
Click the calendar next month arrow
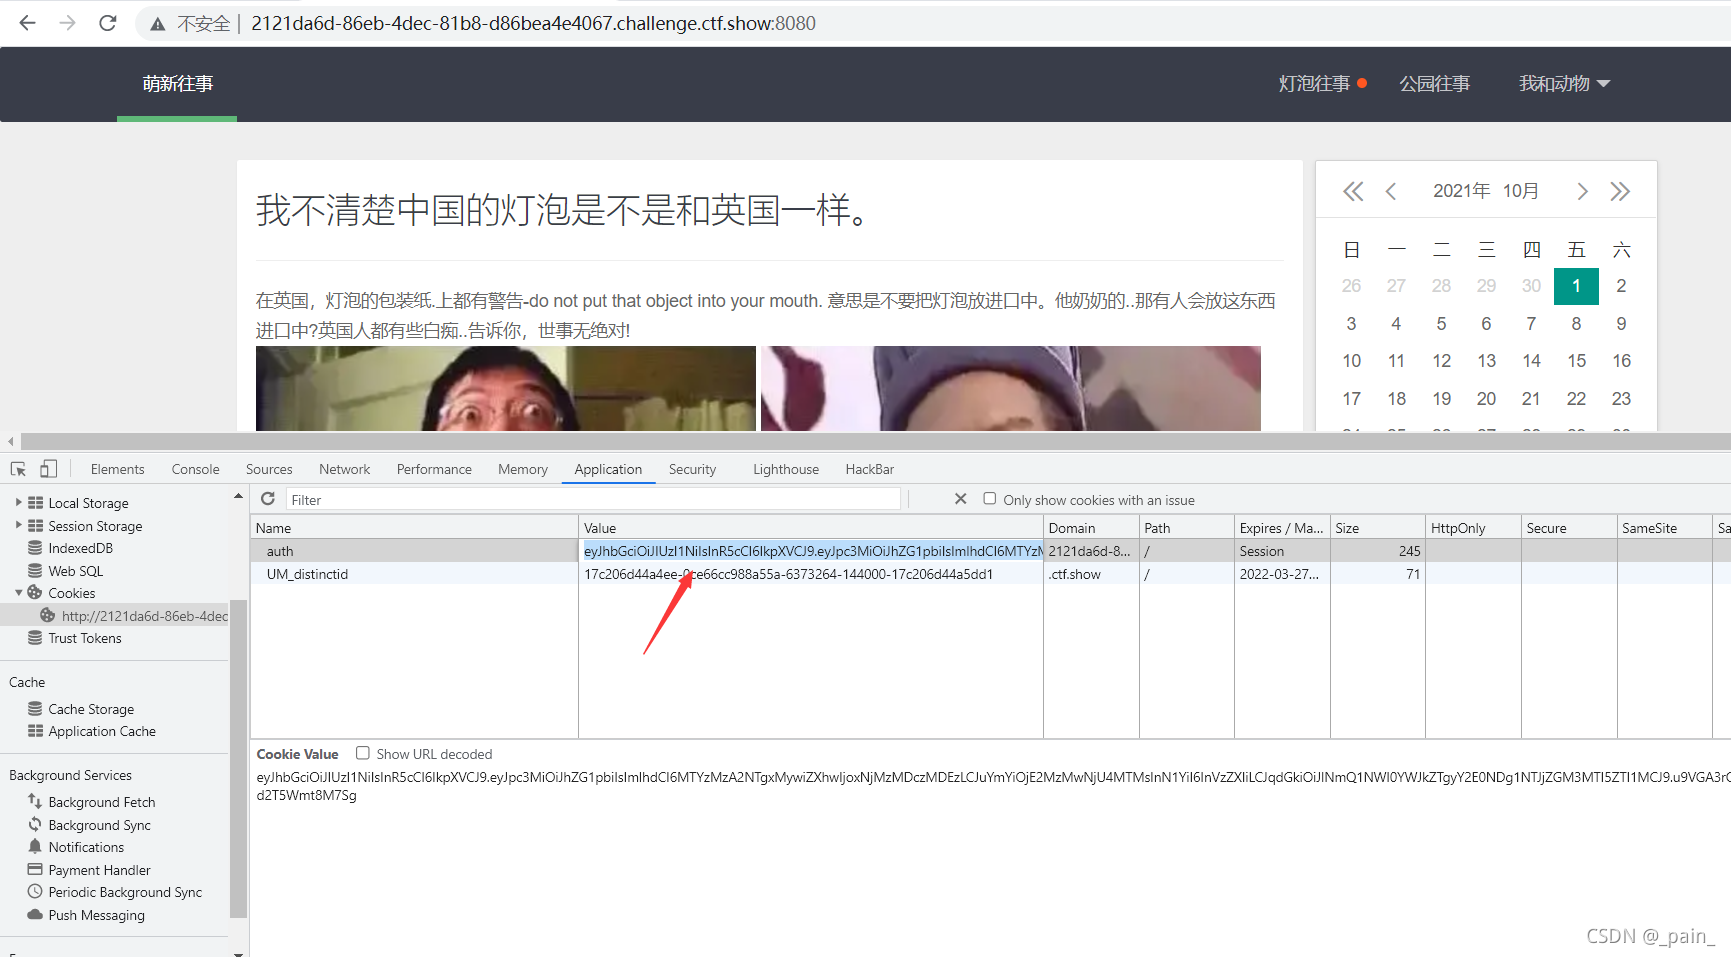click(x=1582, y=190)
